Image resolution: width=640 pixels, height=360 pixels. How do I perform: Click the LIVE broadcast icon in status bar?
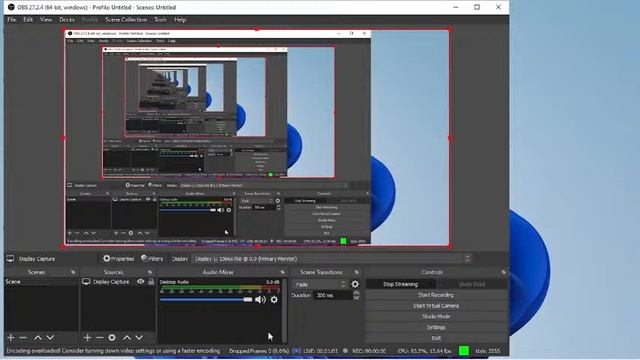click(297, 351)
